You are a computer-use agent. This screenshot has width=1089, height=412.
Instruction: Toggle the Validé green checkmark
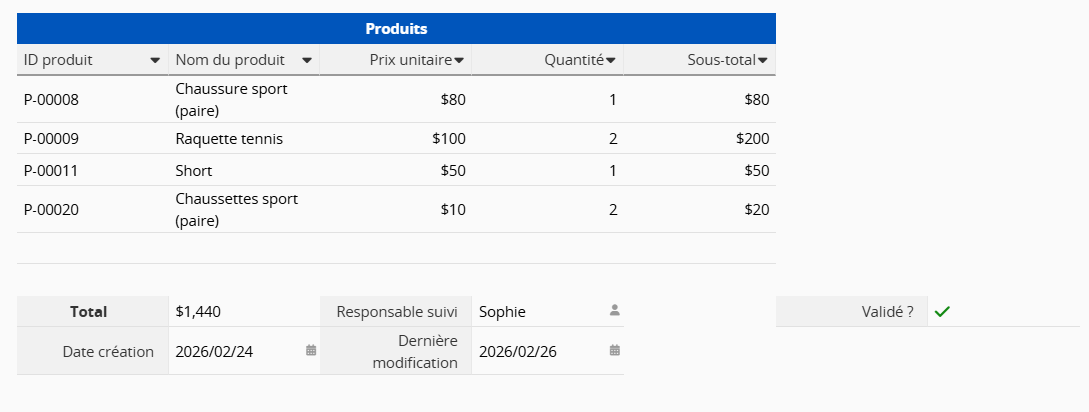(x=941, y=312)
